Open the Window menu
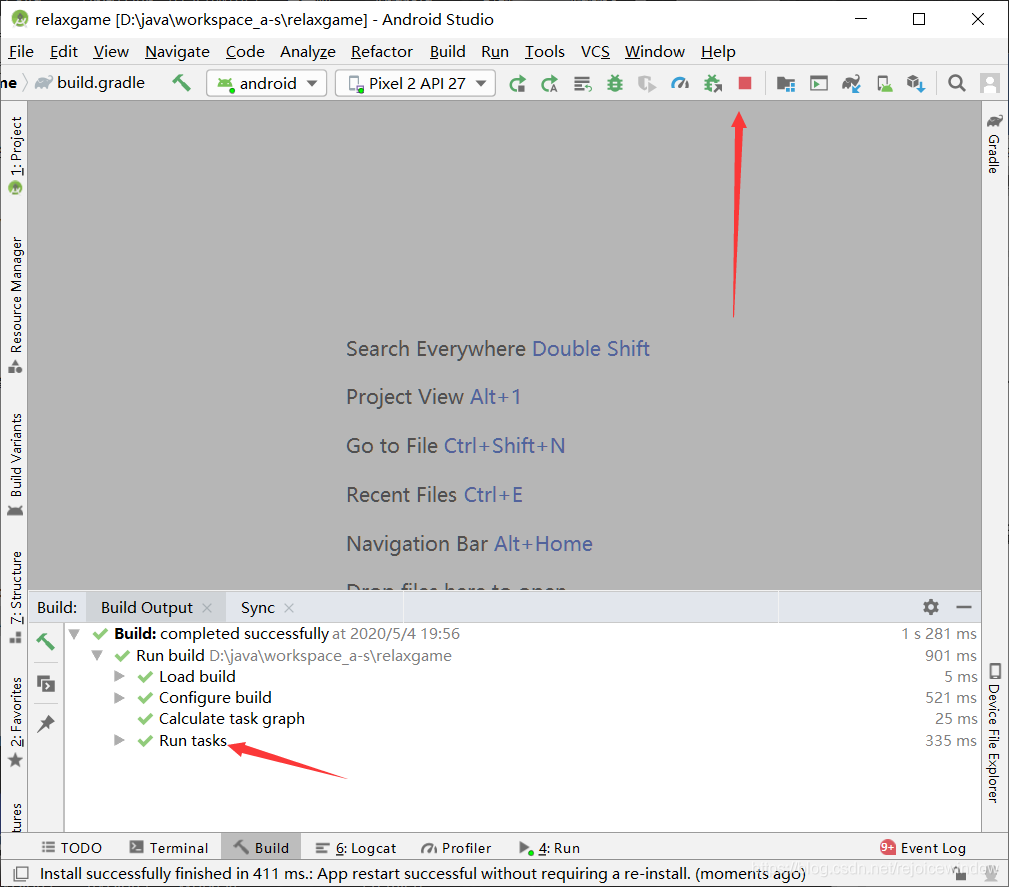Screen dimensions: 1009x887 coord(654,51)
